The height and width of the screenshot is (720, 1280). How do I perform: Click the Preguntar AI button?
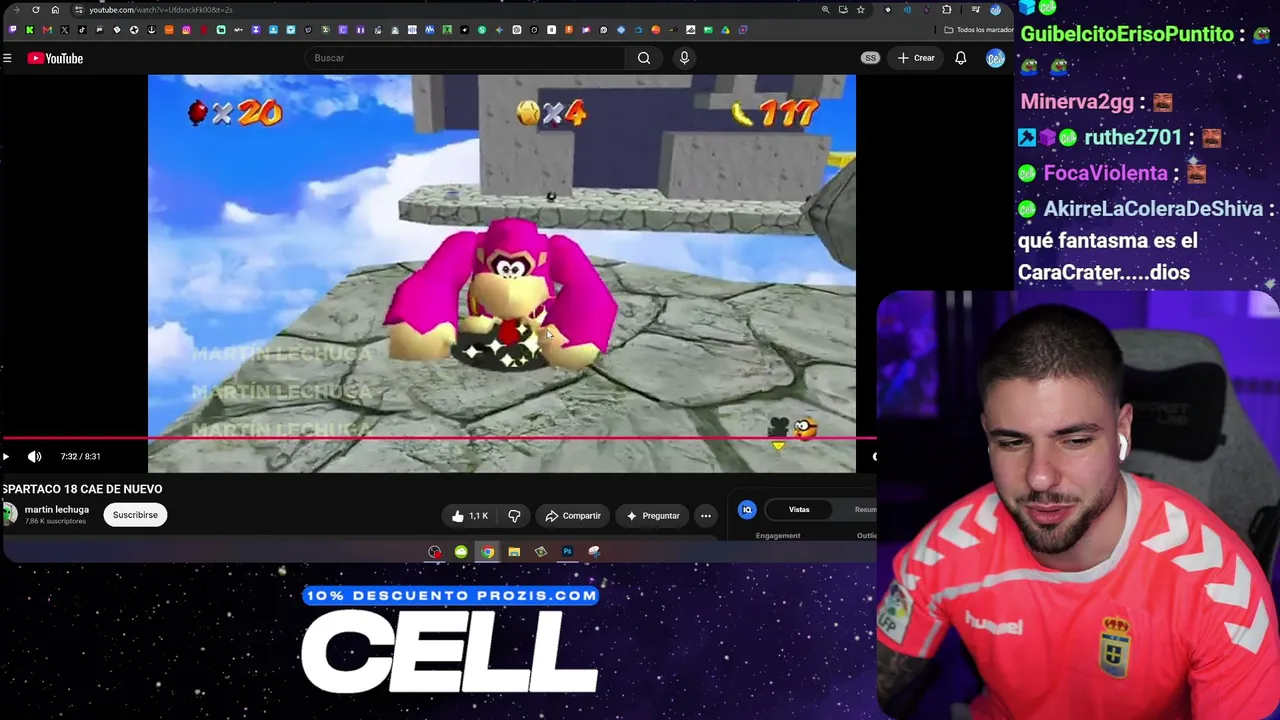click(x=653, y=516)
